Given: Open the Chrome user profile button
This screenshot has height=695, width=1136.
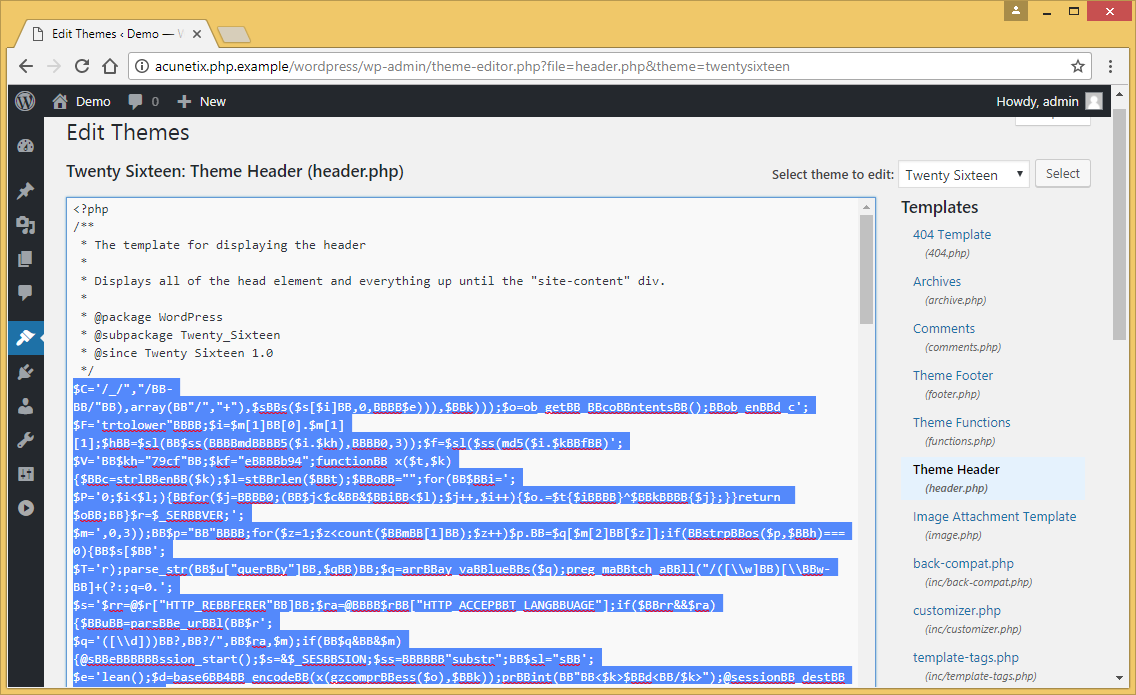Looking at the screenshot, I should [1016, 10].
